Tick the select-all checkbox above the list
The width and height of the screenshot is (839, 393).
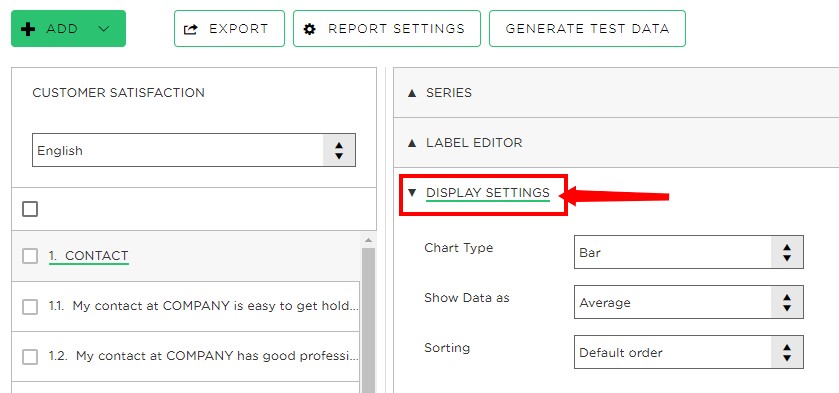30,209
